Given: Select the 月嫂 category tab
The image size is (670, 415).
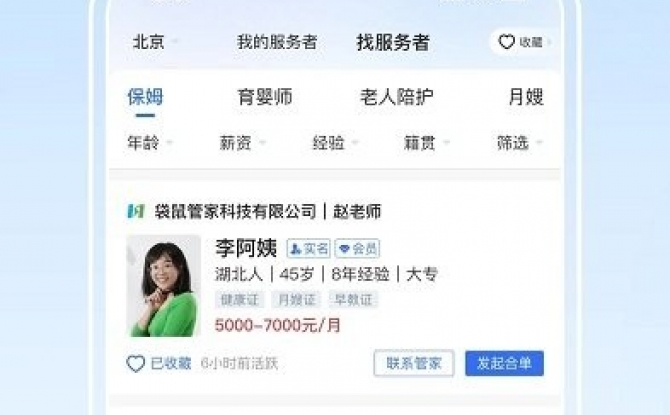Looking at the screenshot, I should (x=526, y=97).
